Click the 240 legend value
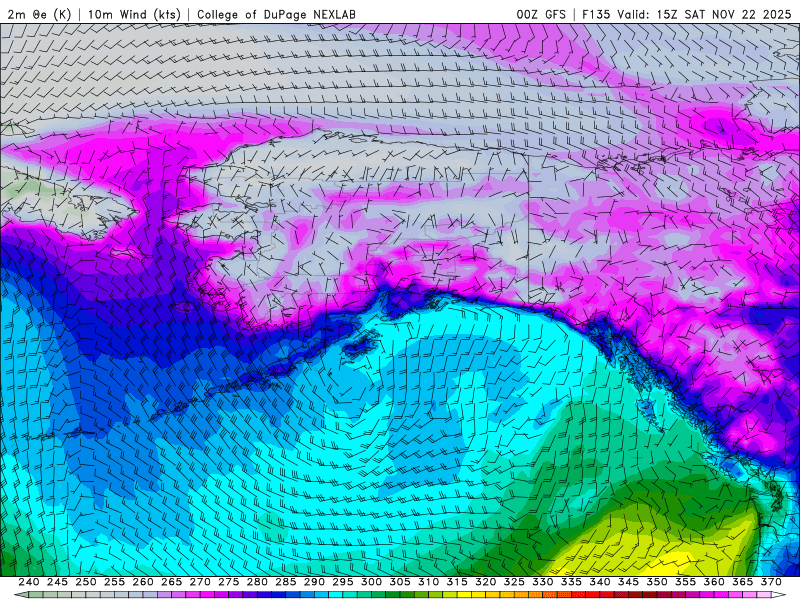This screenshot has height=600, width=800. coord(29,582)
